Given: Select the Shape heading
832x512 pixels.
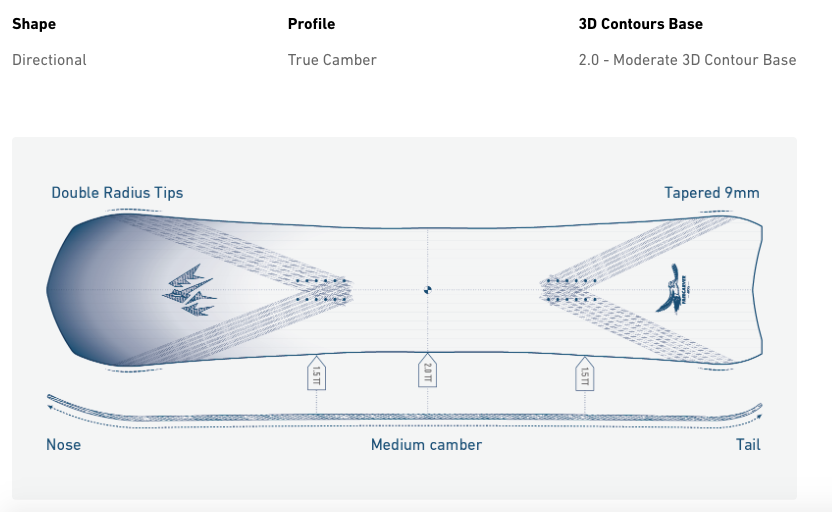Looking at the screenshot, I should tap(34, 24).
